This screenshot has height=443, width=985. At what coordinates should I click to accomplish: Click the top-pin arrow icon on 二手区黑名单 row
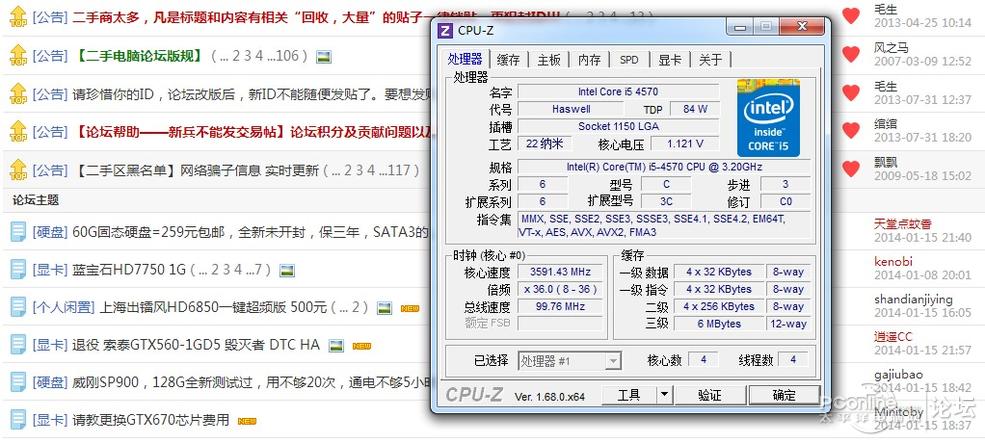18,170
